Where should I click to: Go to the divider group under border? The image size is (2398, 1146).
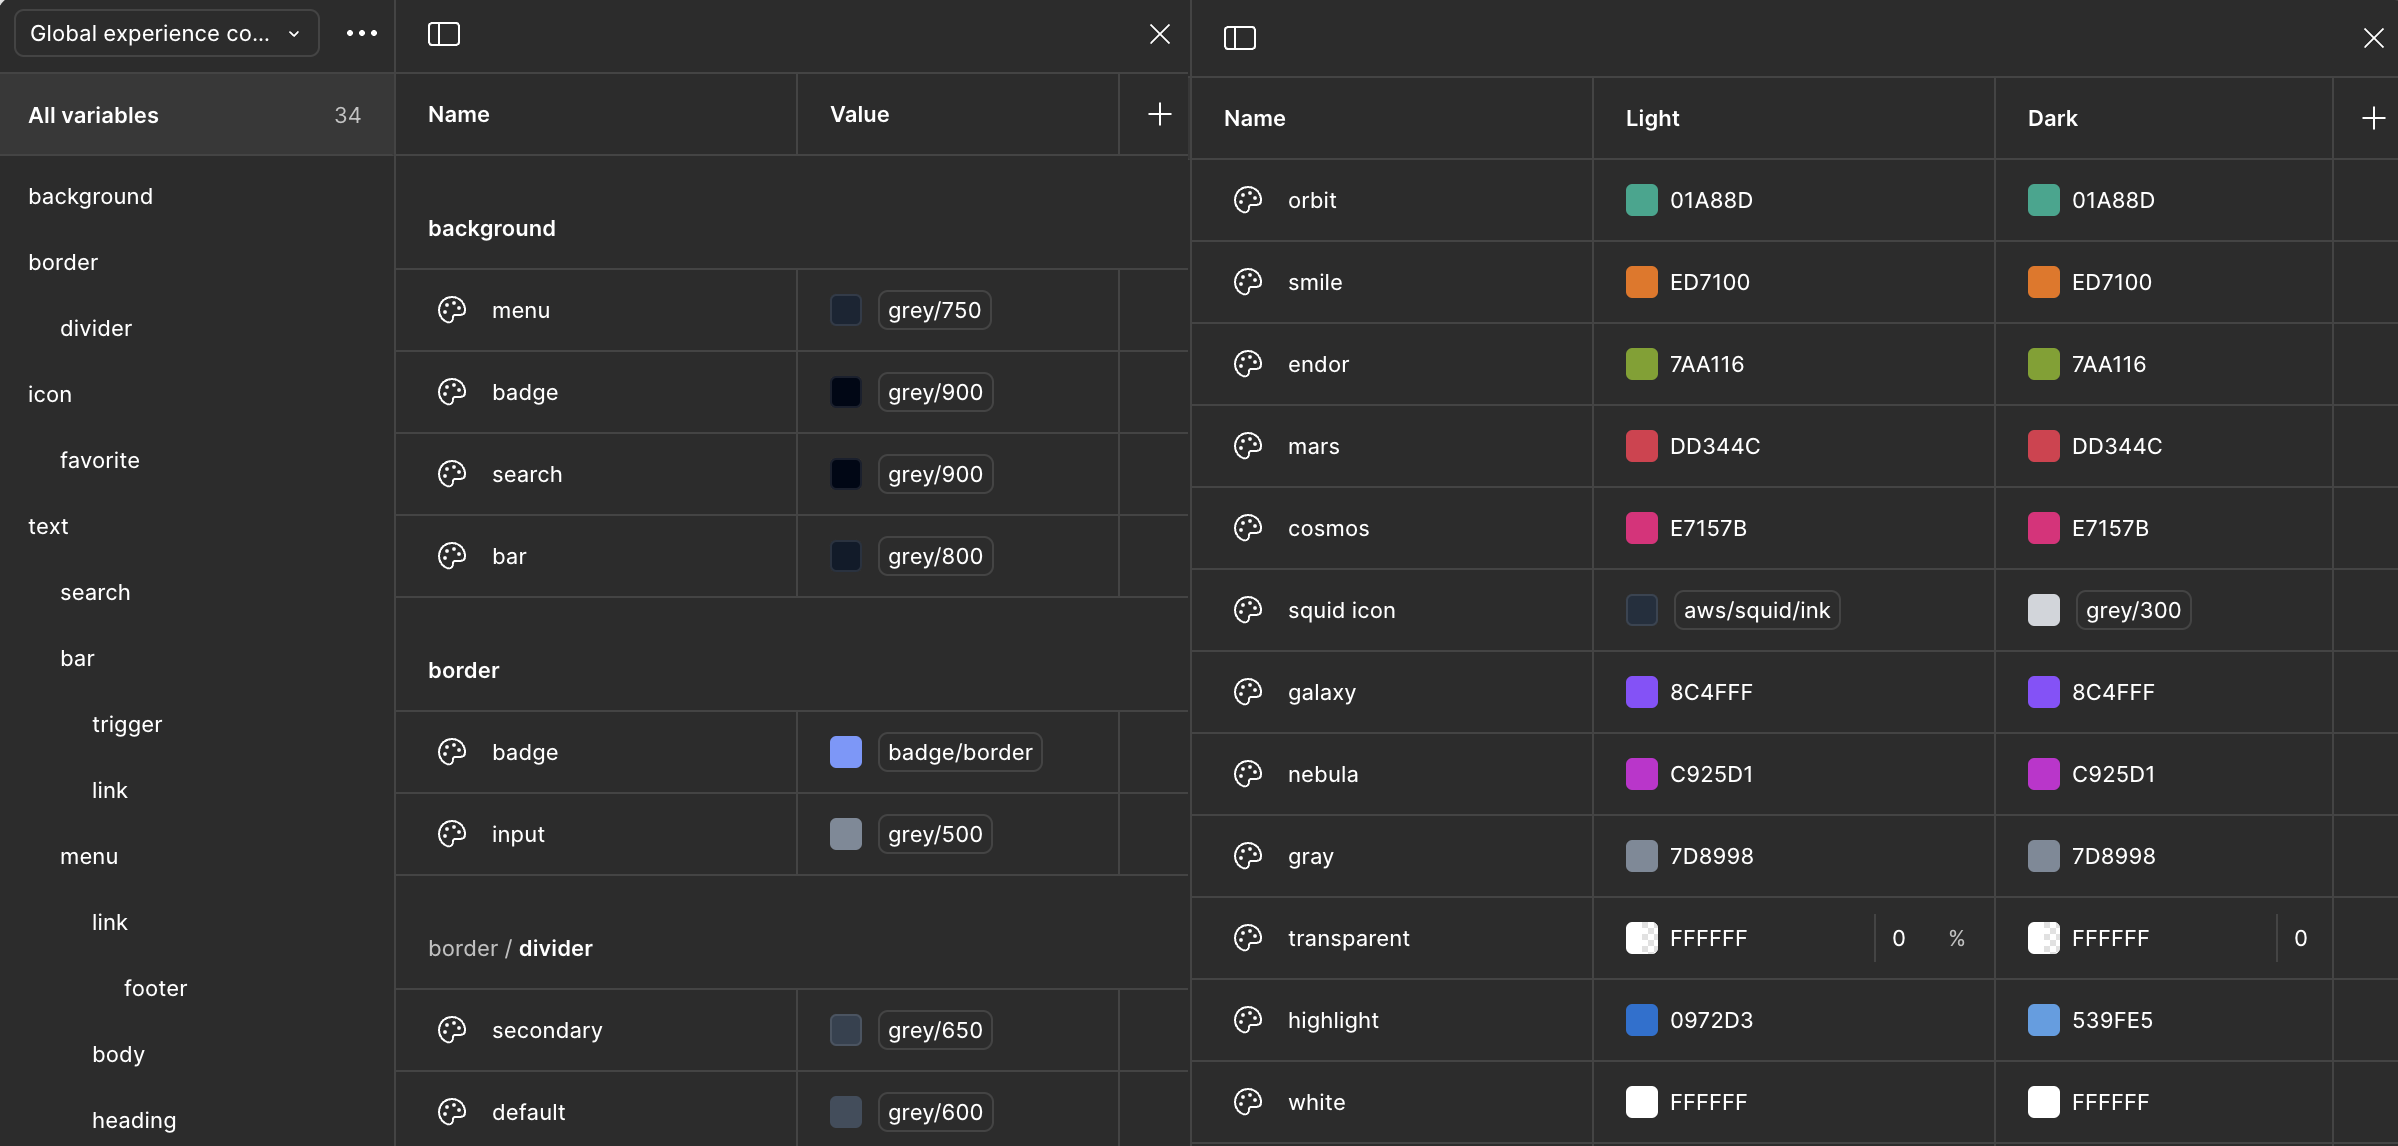(x=96, y=328)
